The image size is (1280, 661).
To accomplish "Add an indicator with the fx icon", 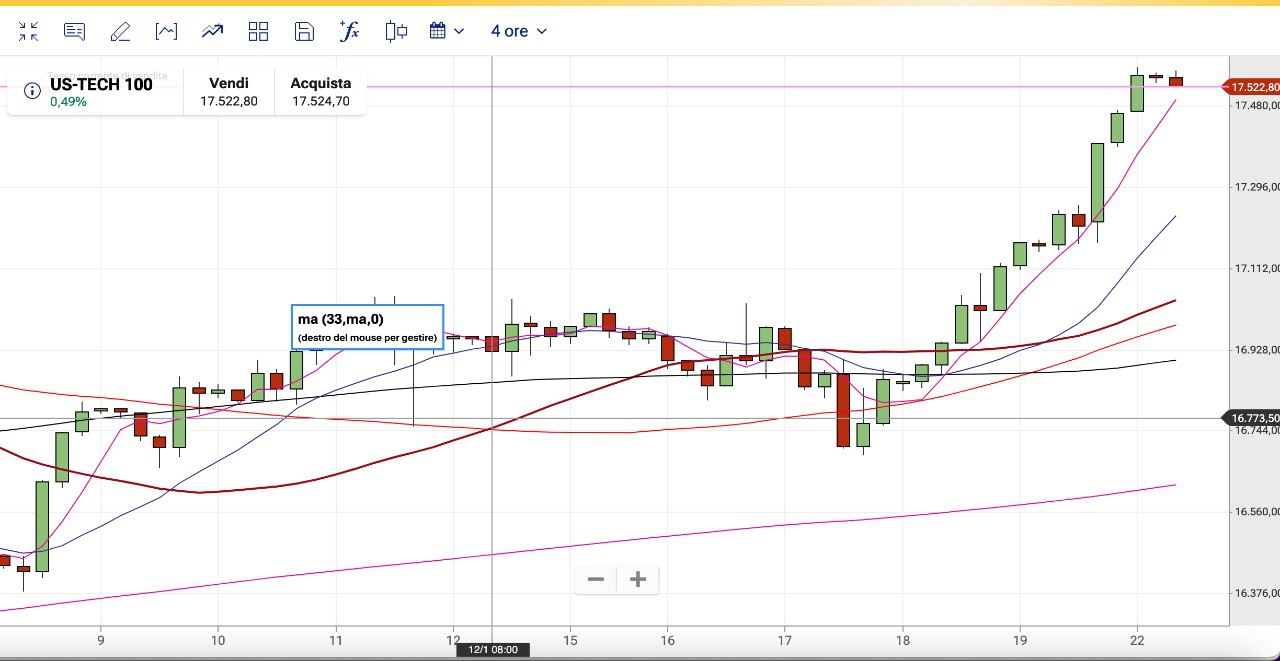I will click(349, 31).
